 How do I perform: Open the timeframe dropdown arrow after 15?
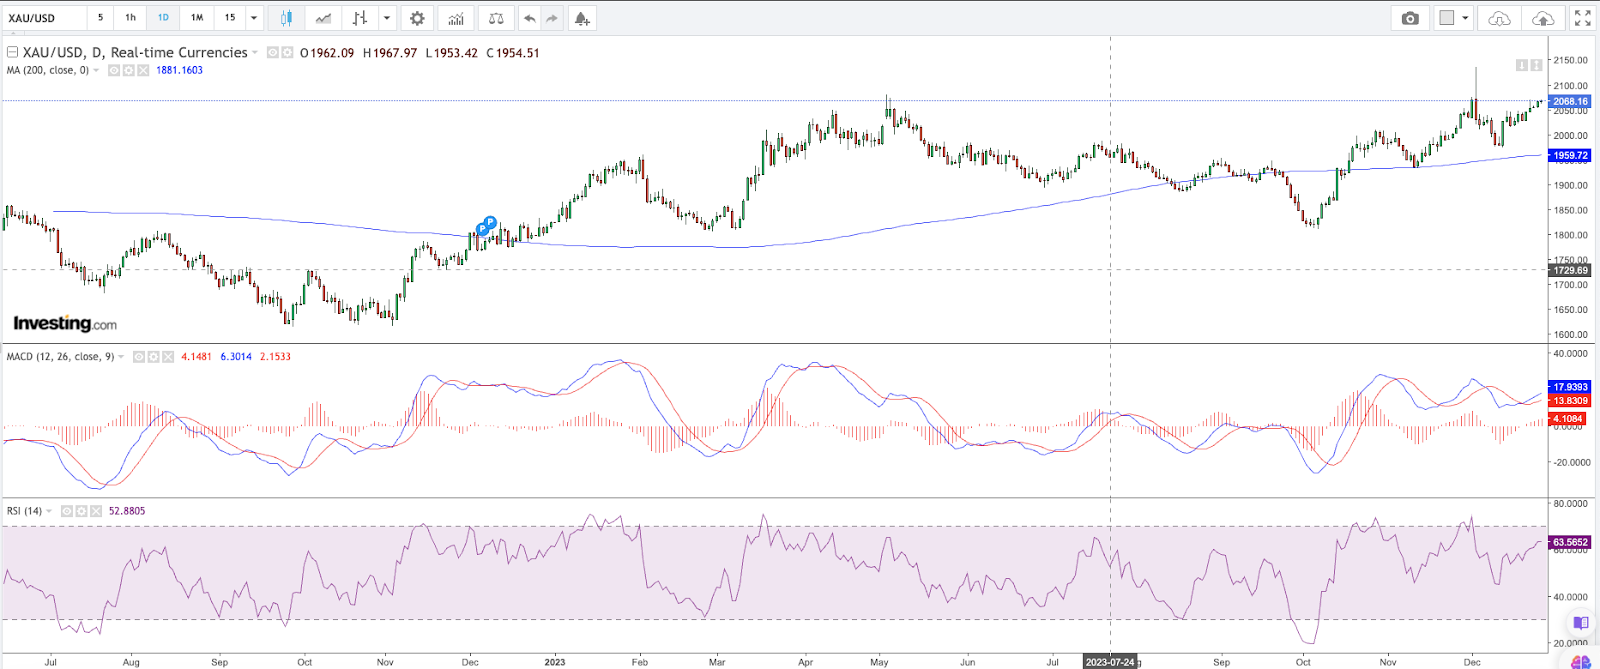tap(254, 18)
